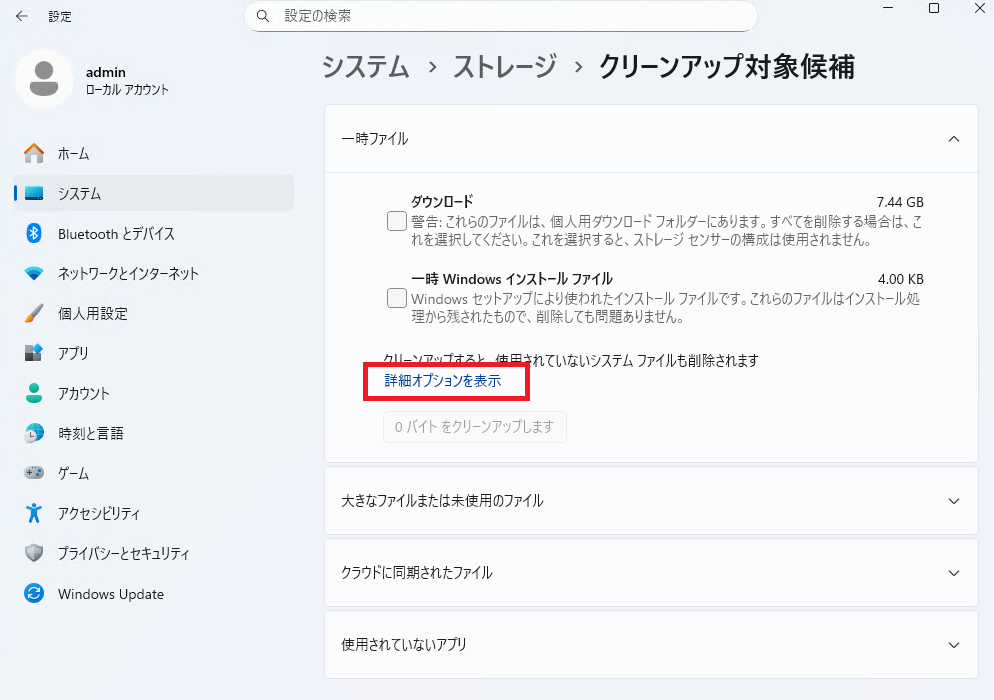Click 0 バイト をクリーンアップします button
The height and width of the screenshot is (700, 994).
(x=475, y=427)
